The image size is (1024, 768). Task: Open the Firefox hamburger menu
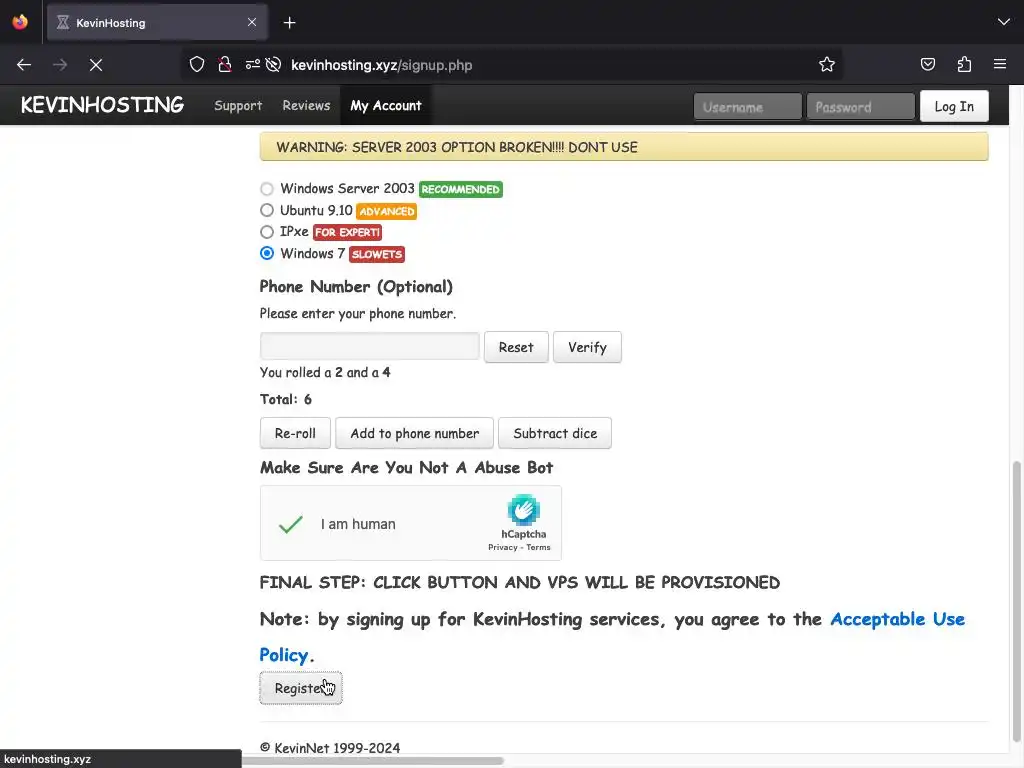1000,64
